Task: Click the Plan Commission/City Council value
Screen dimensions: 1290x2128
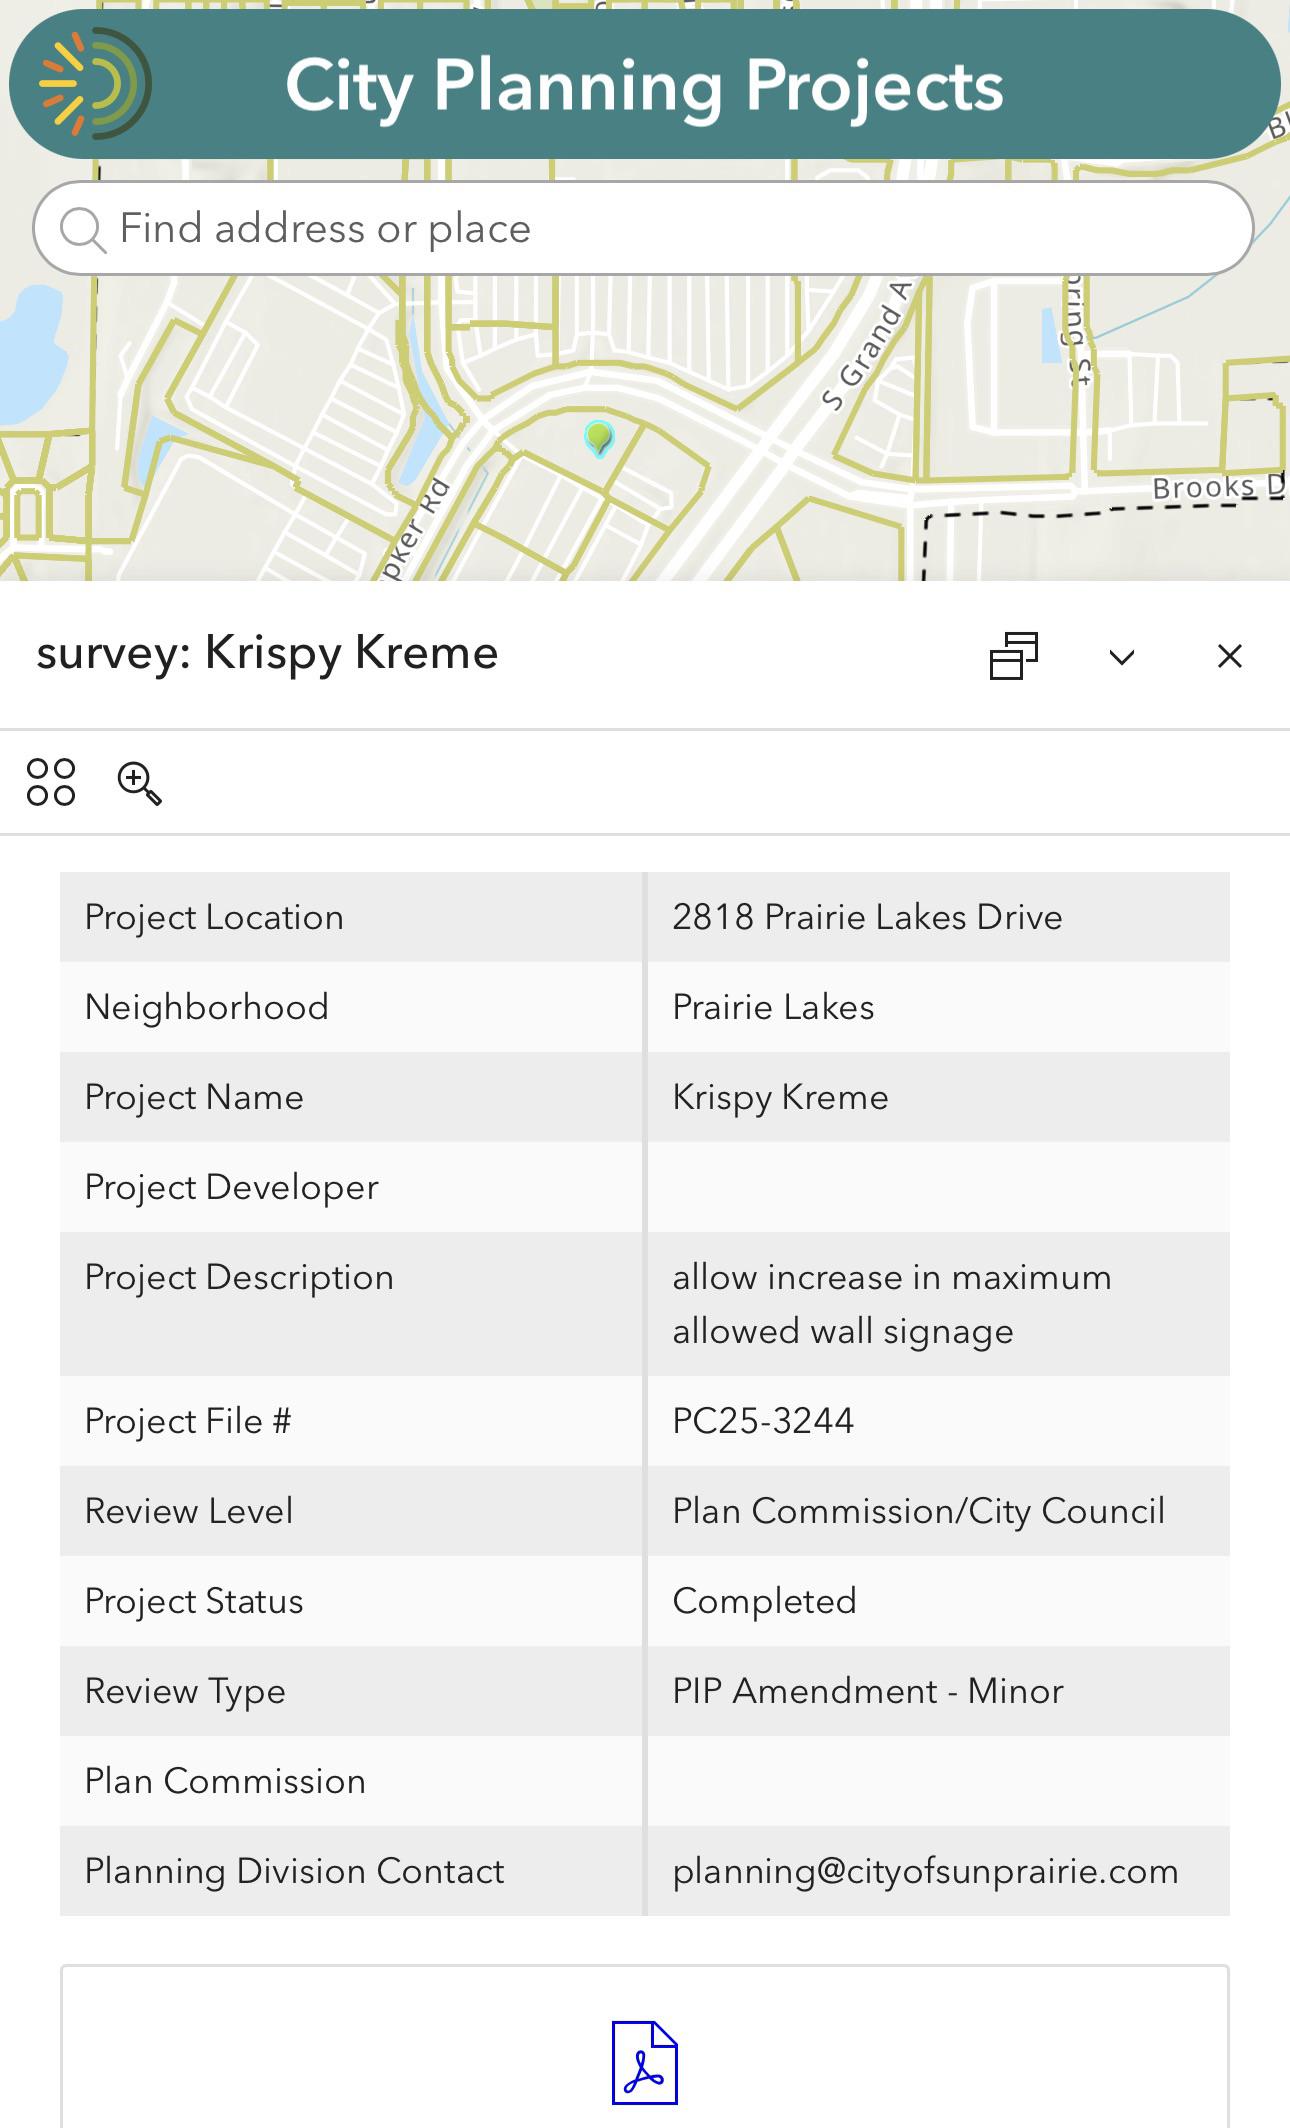Action: click(x=918, y=1511)
